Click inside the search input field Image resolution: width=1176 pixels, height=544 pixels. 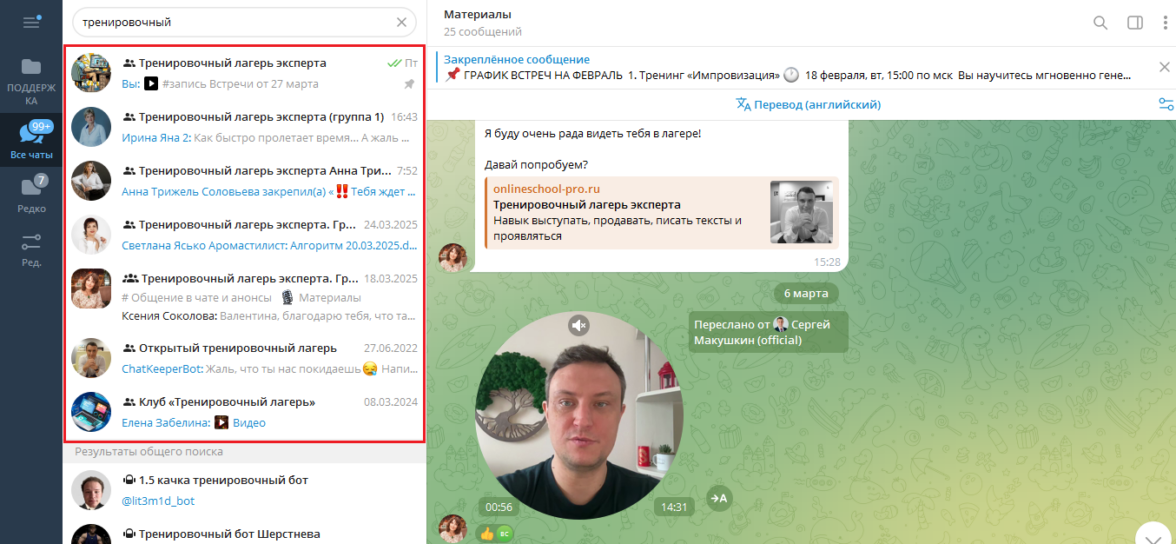click(x=232, y=23)
